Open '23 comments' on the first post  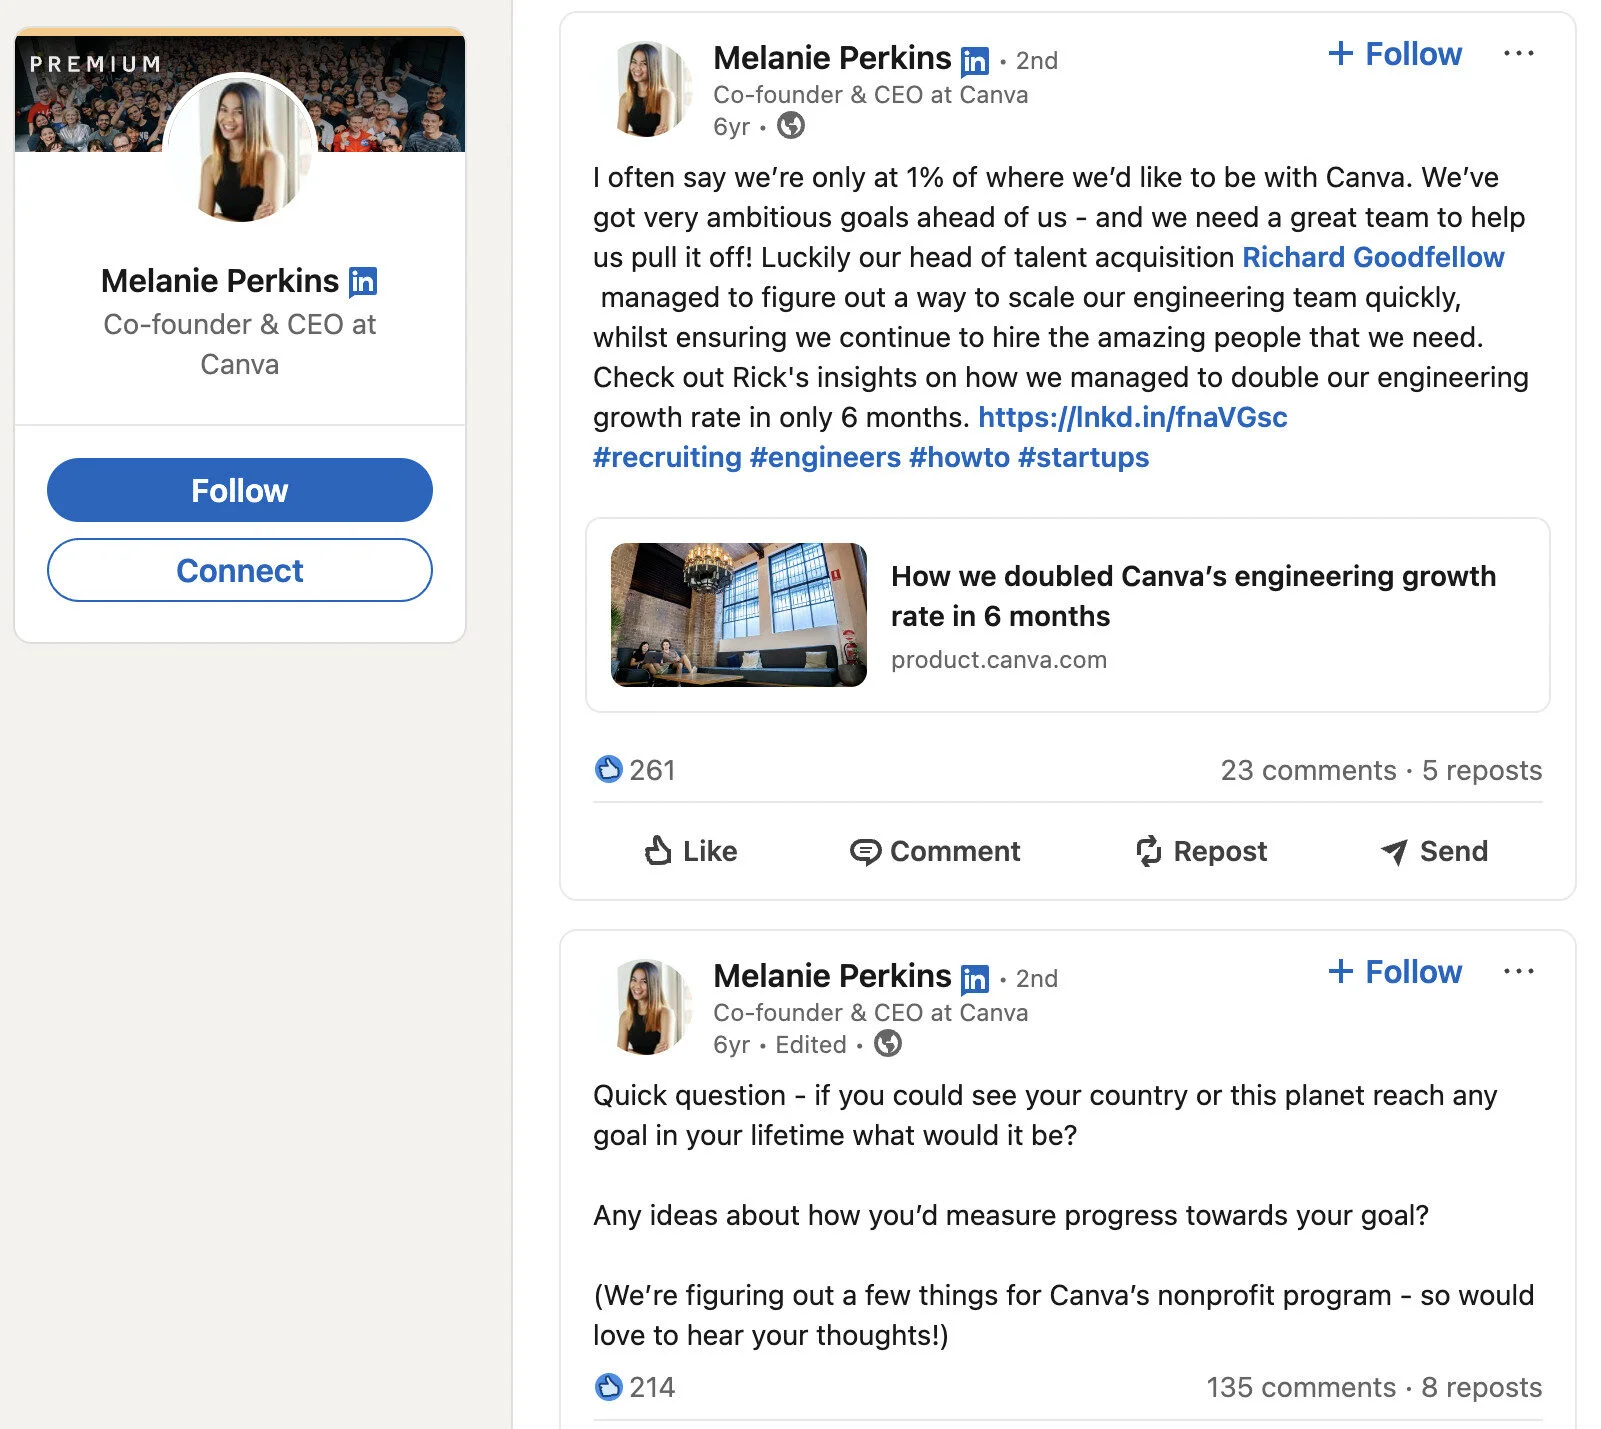click(x=1307, y=770)
